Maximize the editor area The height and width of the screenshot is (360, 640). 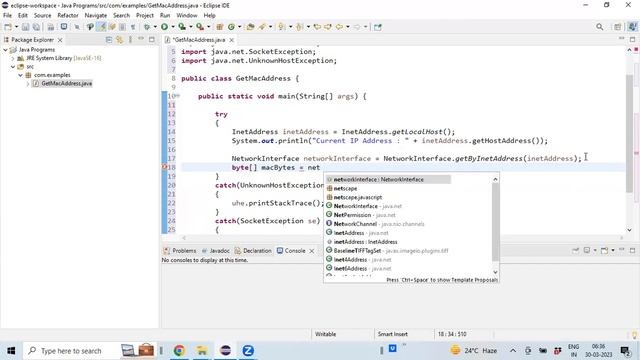632,40
